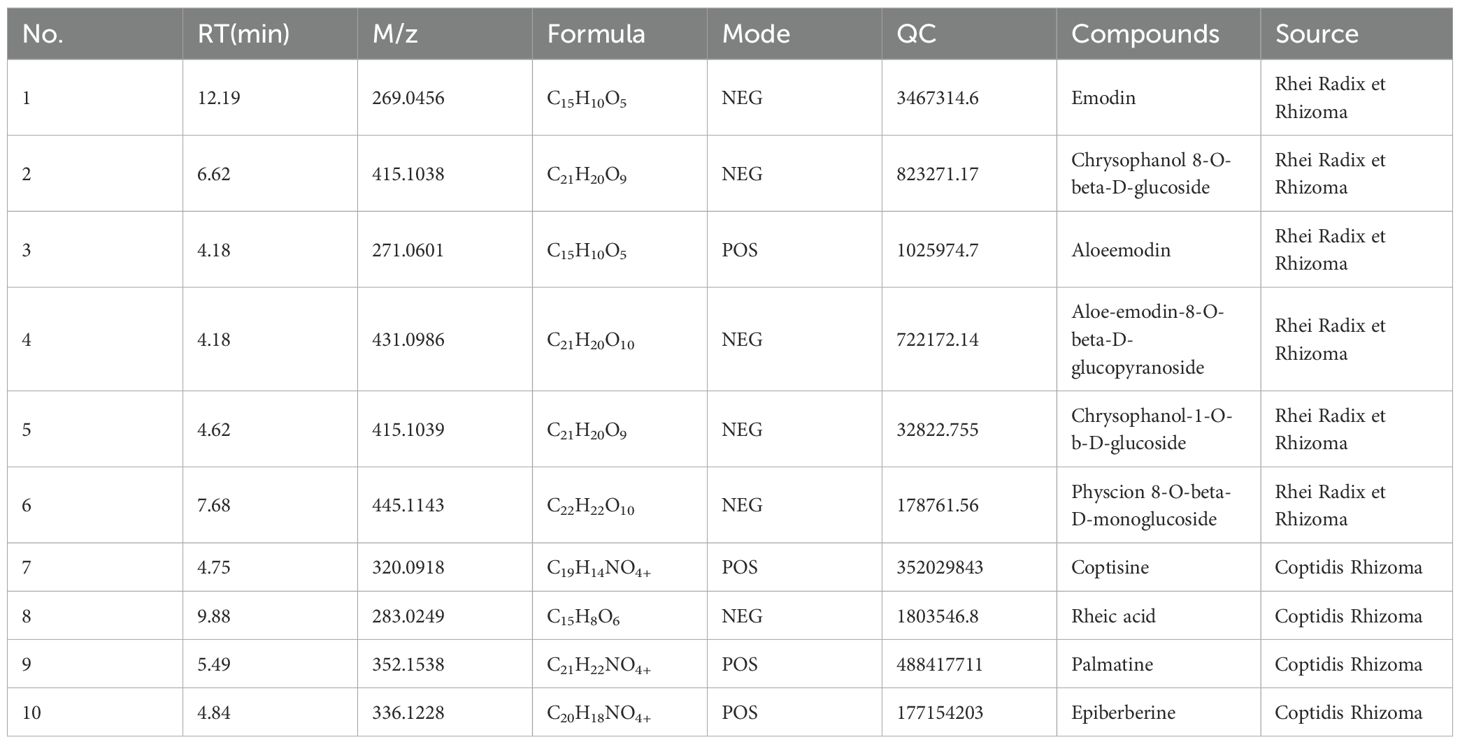Viewport: 1460px width, 744px height.
Task: Select the Rheic acid cell
Action: tap(1113, 616)
